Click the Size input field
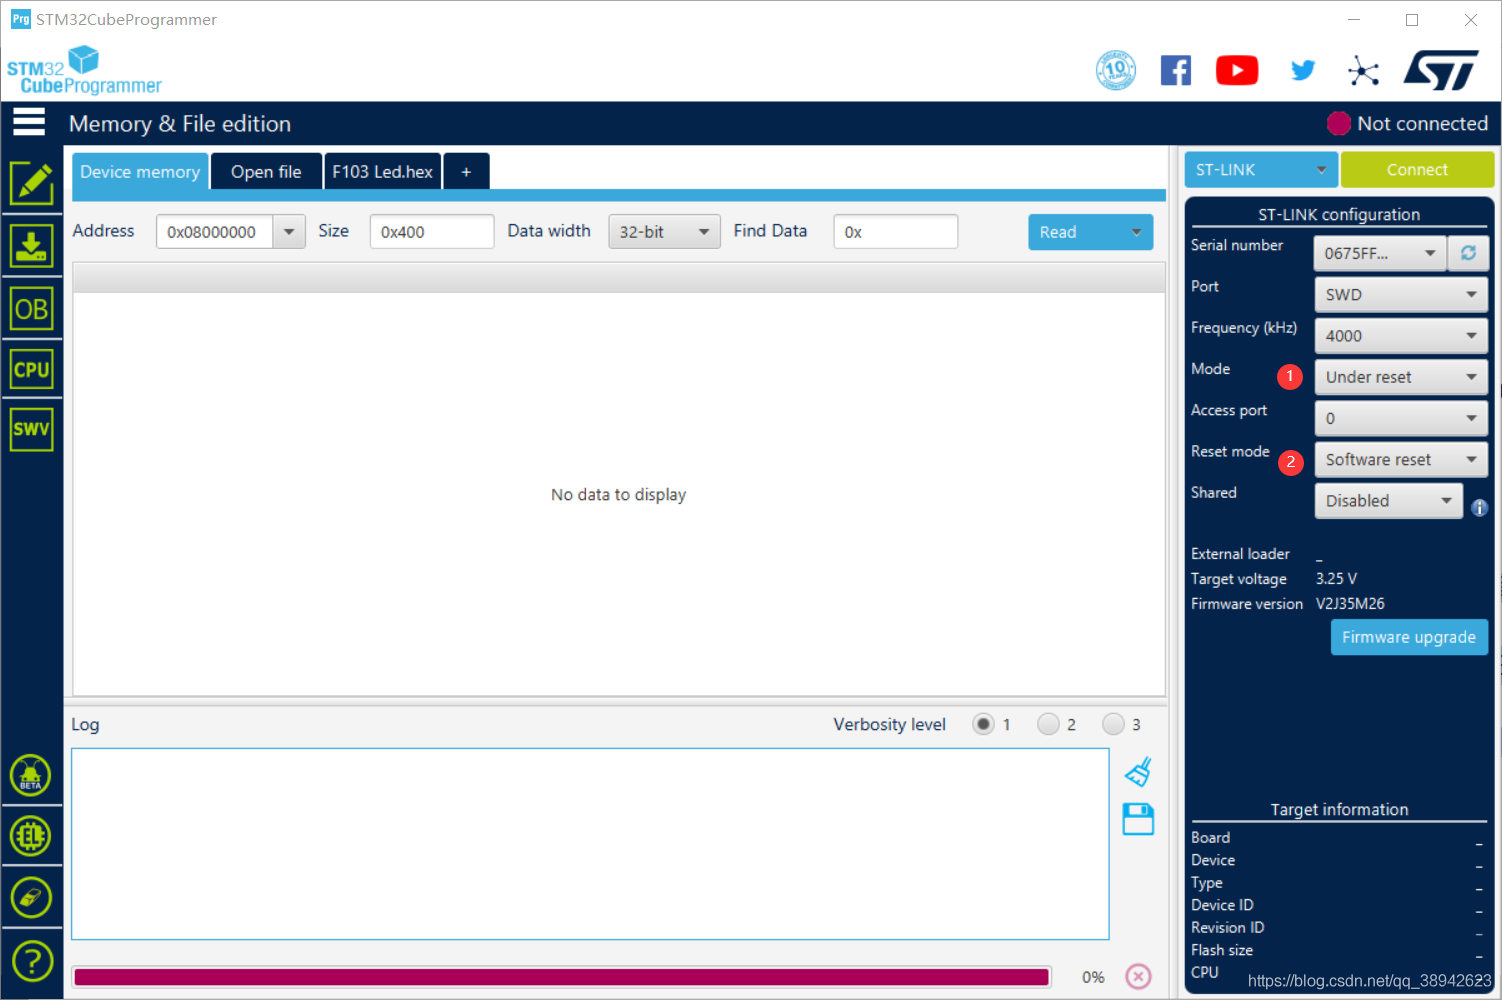 pos(431,232)
